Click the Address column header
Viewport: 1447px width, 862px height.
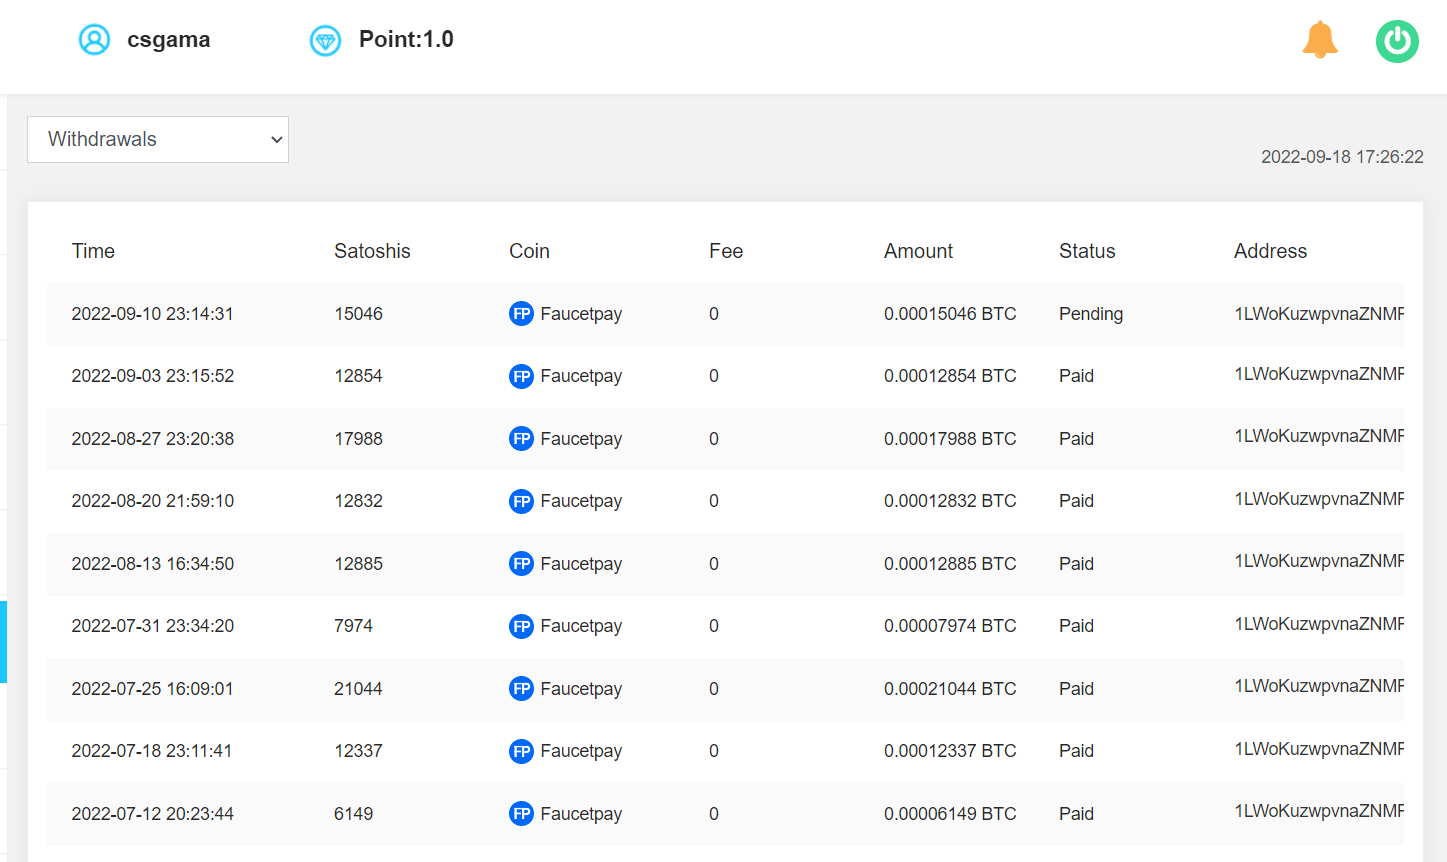[x=1270, y=251]
